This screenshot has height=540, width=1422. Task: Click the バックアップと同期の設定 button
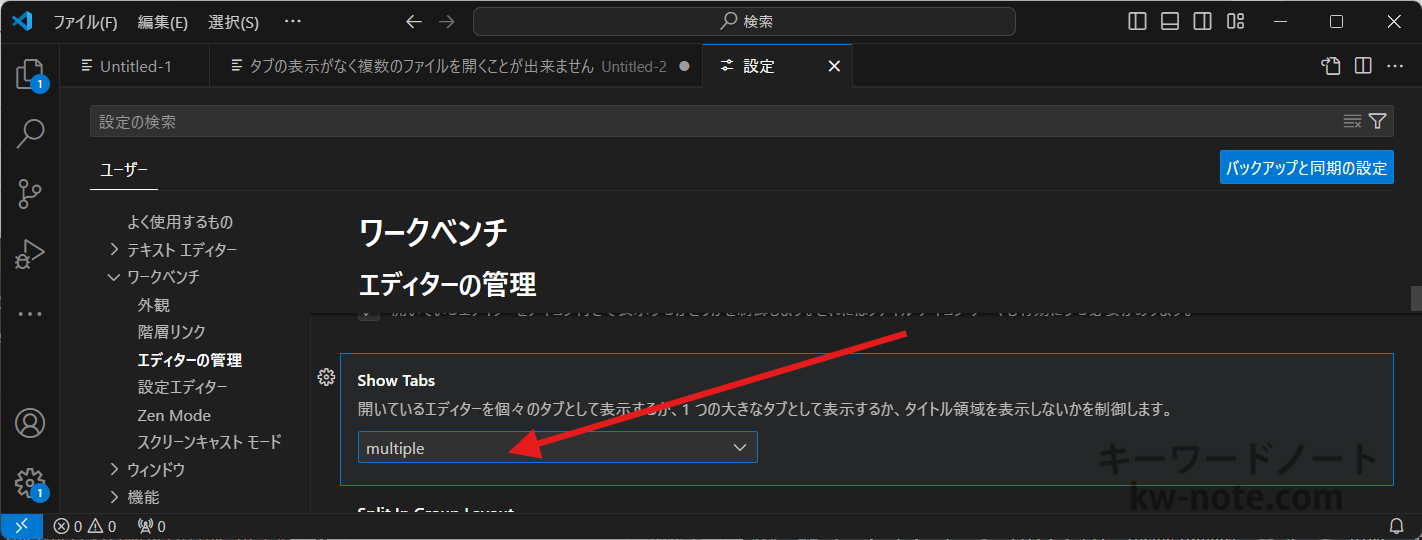[x=1306, y=167]
